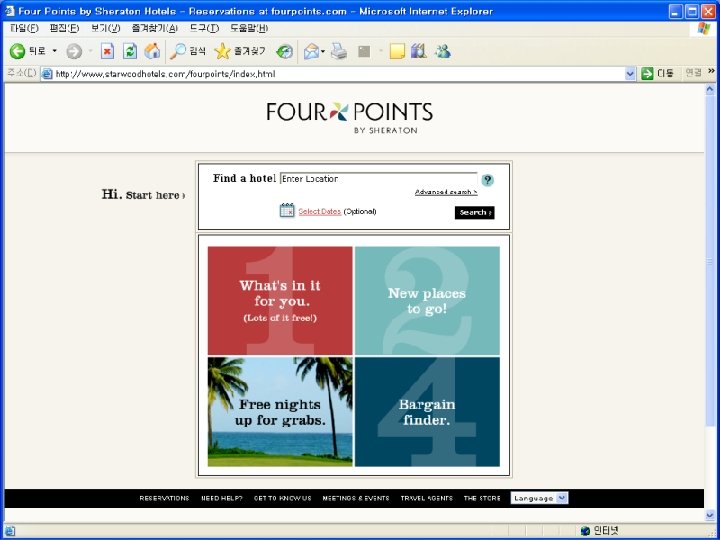The height and width of the screenshot is (540, 720).
Task: Click the calendar icon beside Select Dates
Action: [287, 210]
